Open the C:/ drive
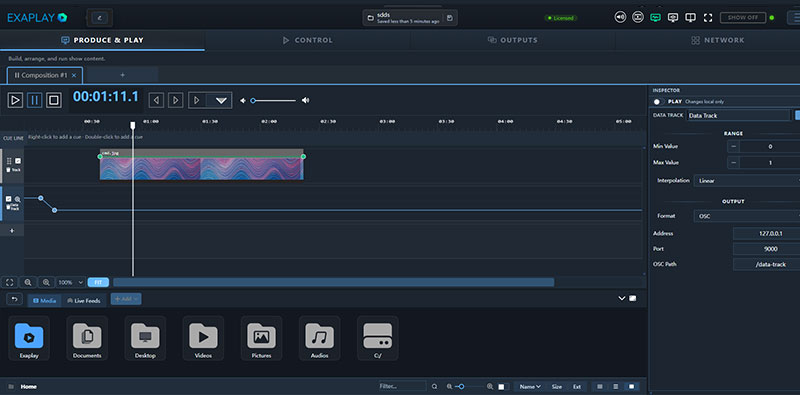The image size is (800, 395). pyautogui.click(x=378, y=338)
